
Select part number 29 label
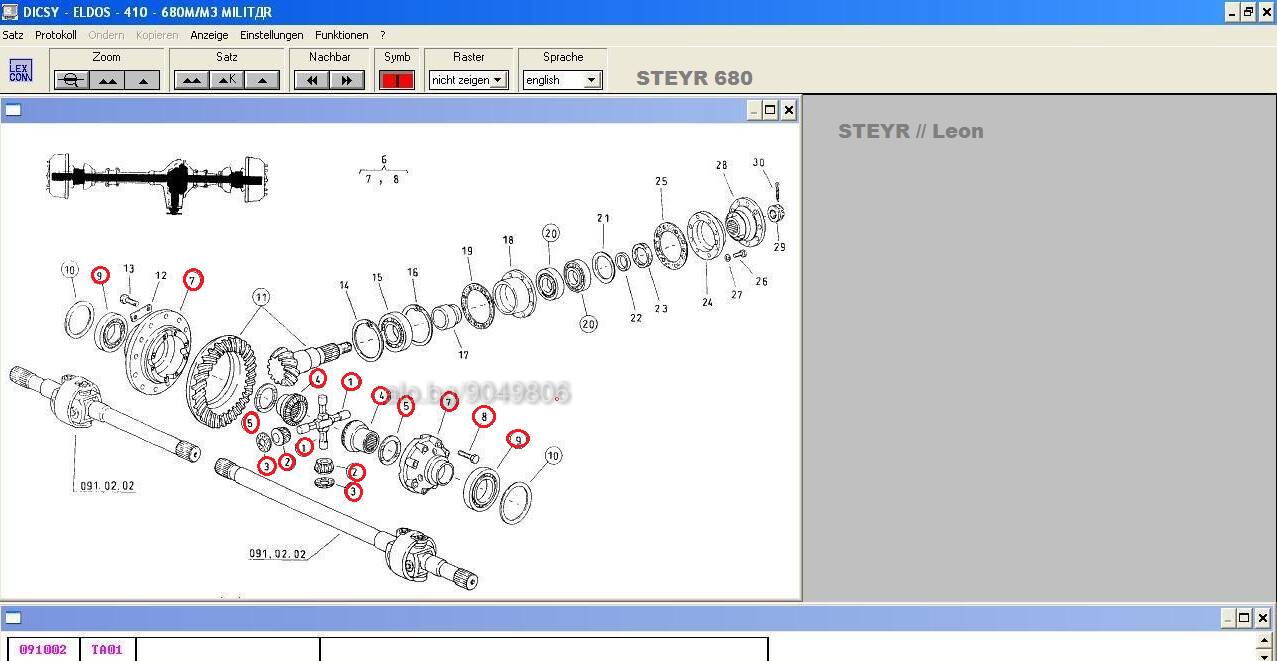(779, 247)
